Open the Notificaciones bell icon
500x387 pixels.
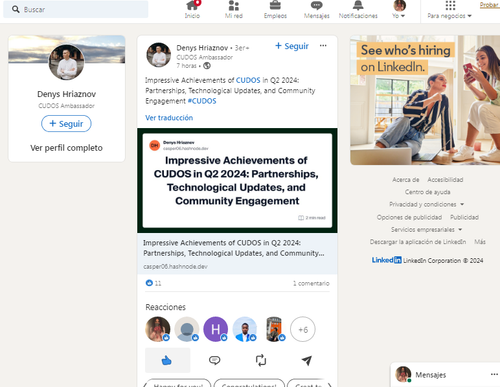pyautogui.click(x=358, y=5)
